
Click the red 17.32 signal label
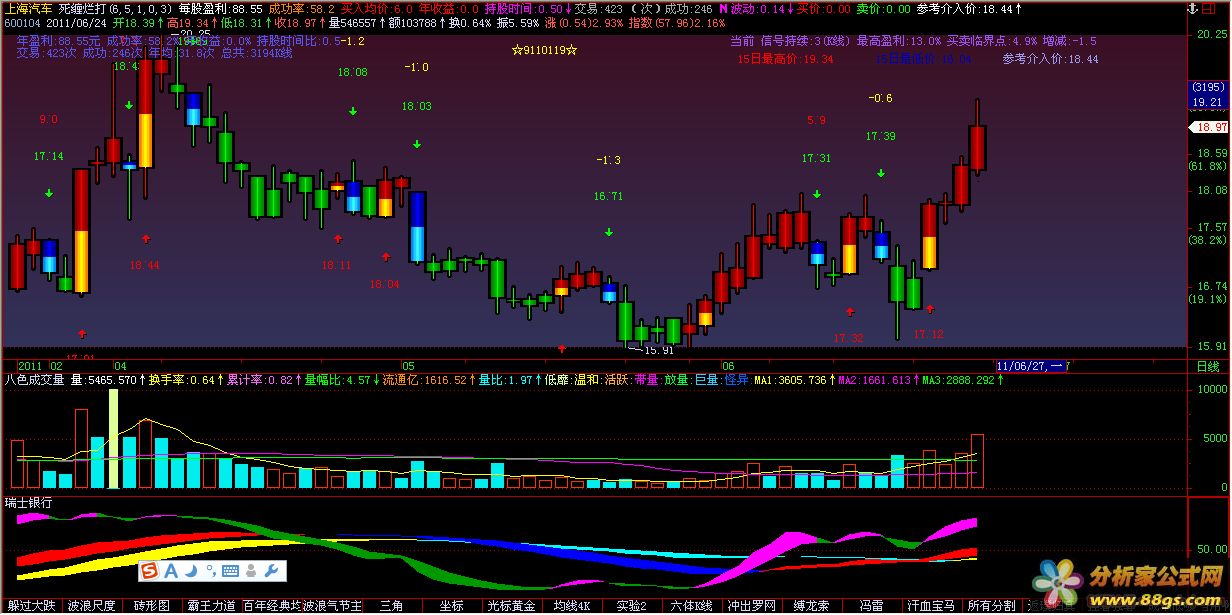(x=848, y=338)
